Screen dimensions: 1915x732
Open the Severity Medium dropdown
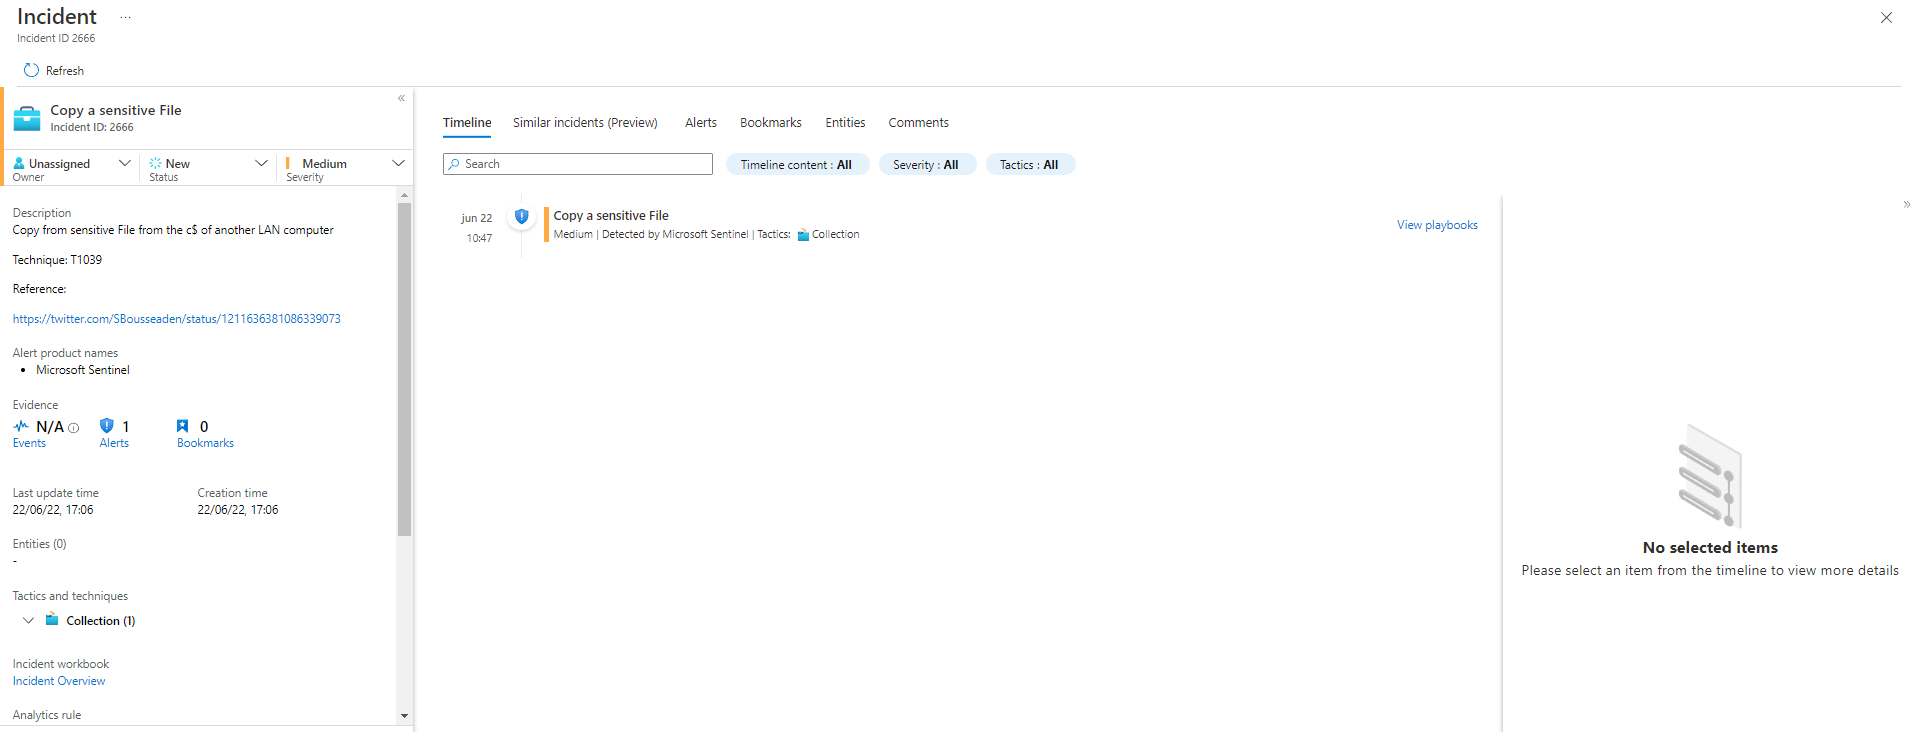[x=398, y=163]
